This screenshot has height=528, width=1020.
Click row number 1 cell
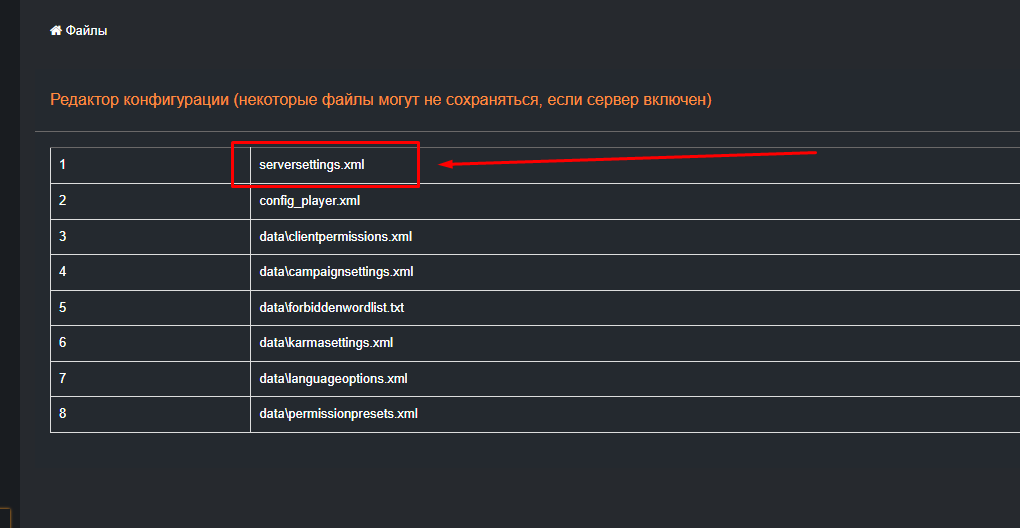[63, 165]
